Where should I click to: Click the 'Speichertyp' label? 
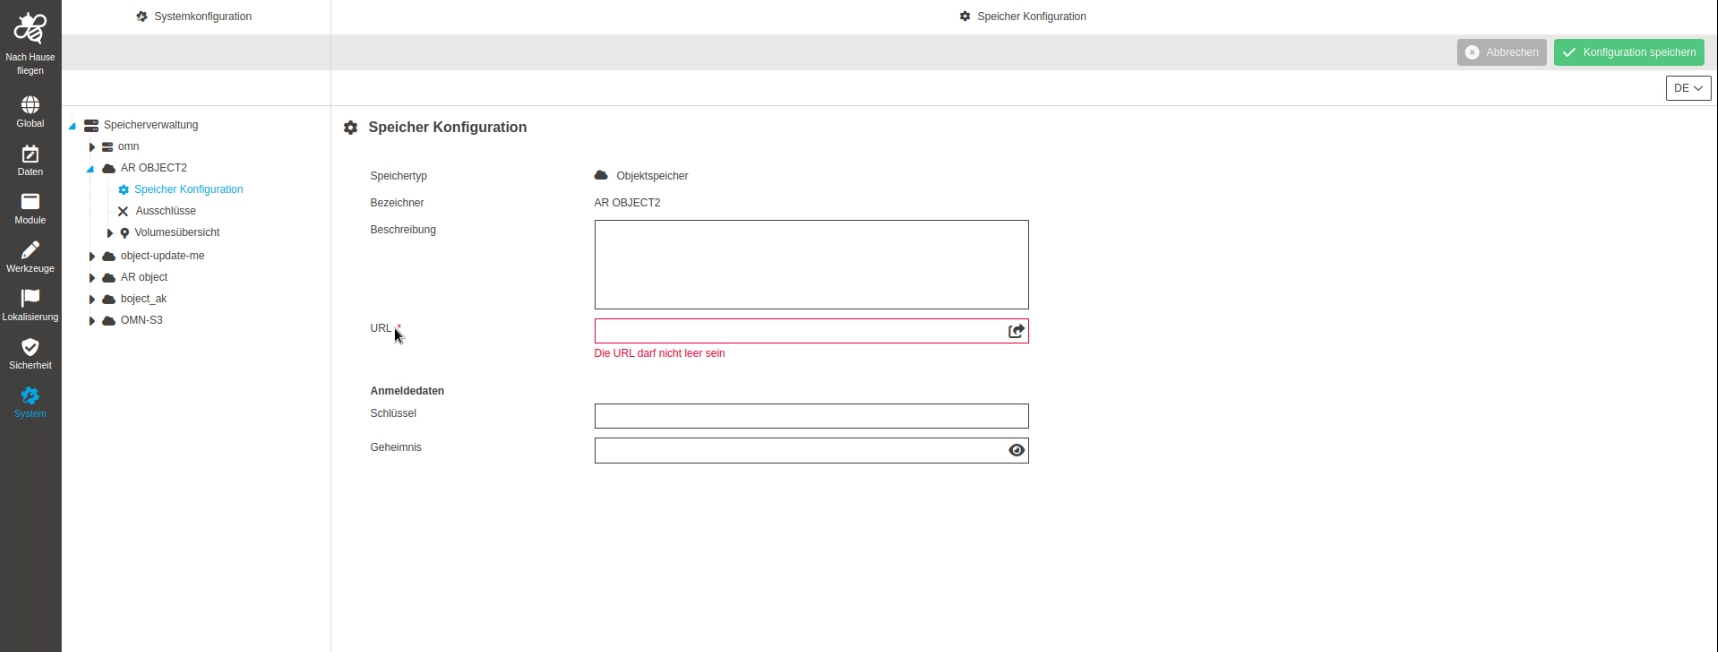pos(398,176)
